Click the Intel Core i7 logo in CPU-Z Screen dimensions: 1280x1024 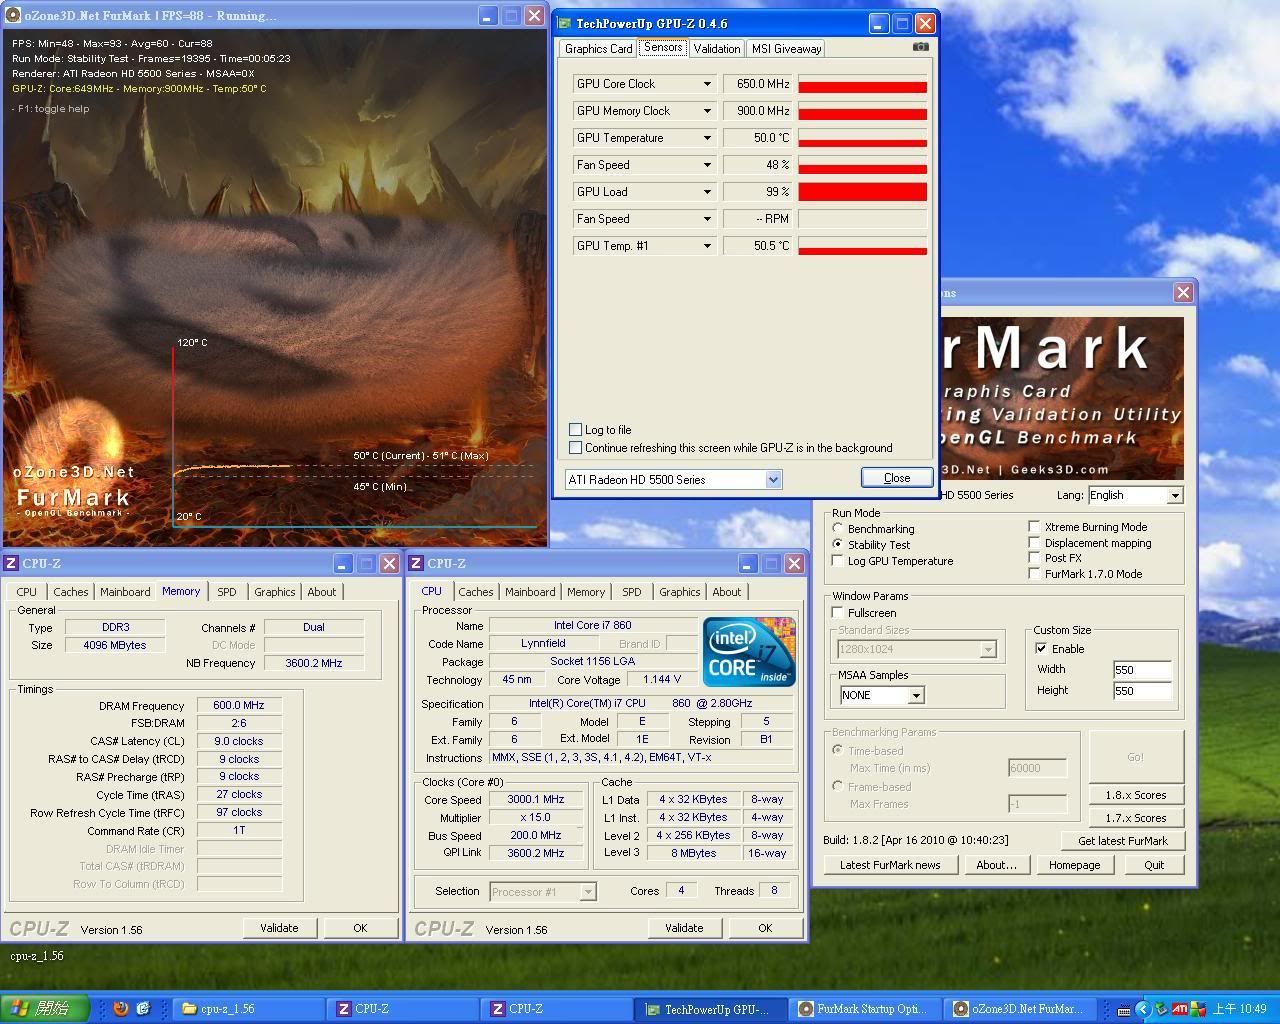click(749, 652)
